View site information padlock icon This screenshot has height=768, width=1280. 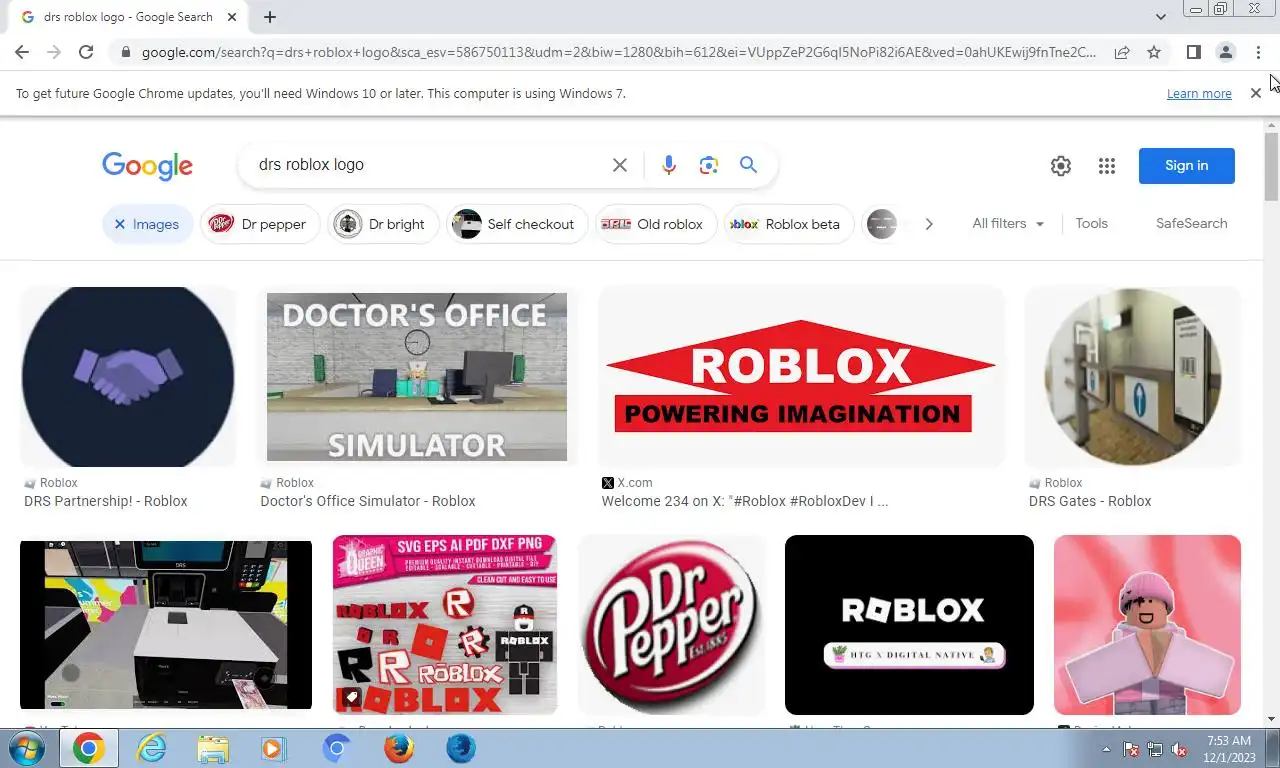click(124, 52)
